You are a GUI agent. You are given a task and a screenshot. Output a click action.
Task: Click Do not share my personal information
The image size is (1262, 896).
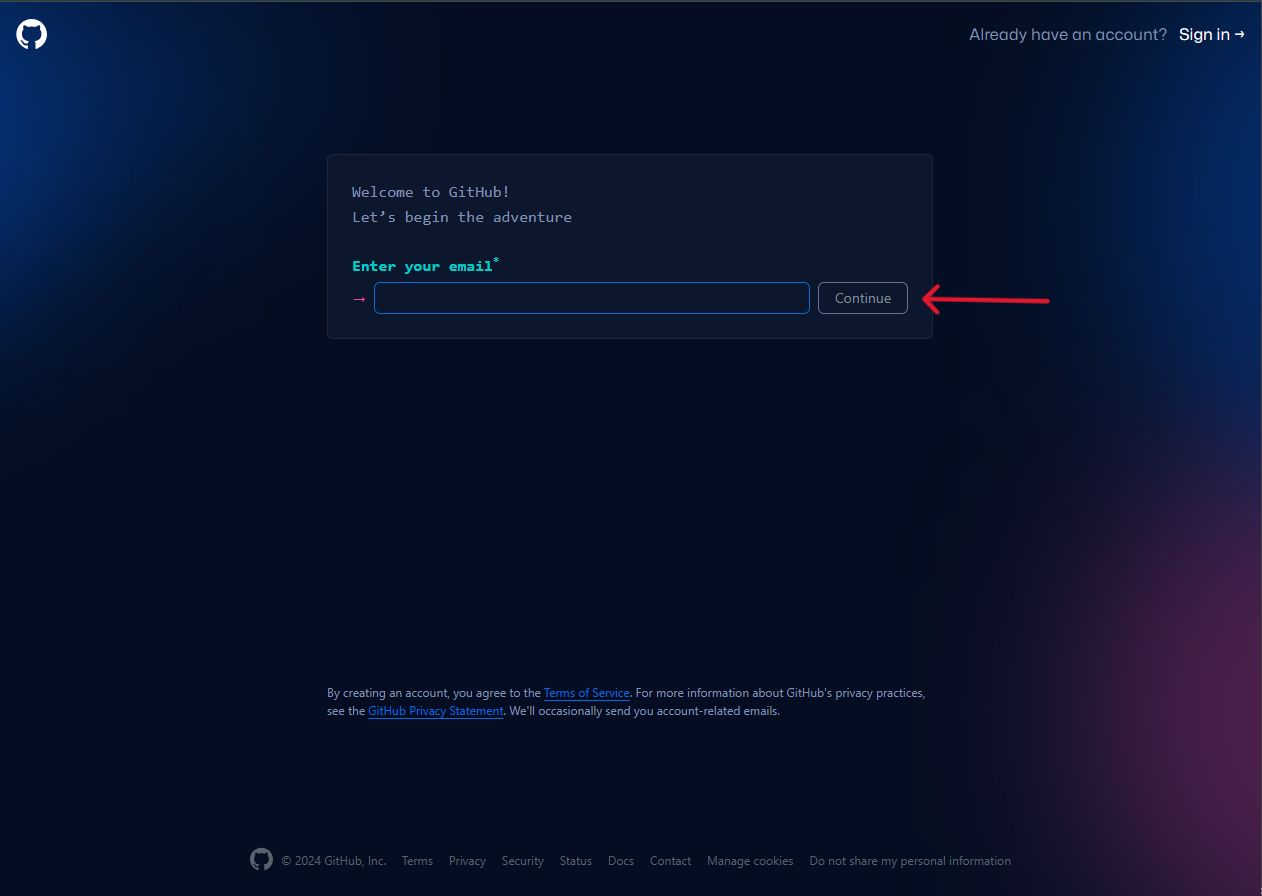coord(910,860)
